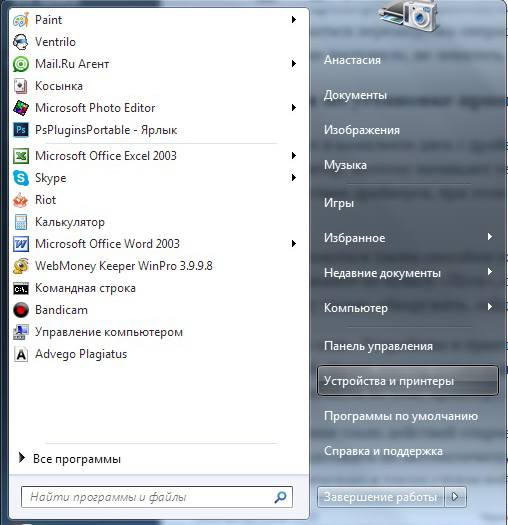This screenshot has width=508, height=525.
Task: Click the Photoshop Ps icon for PsPluginsPortable
Action: (x=21, y=130)
